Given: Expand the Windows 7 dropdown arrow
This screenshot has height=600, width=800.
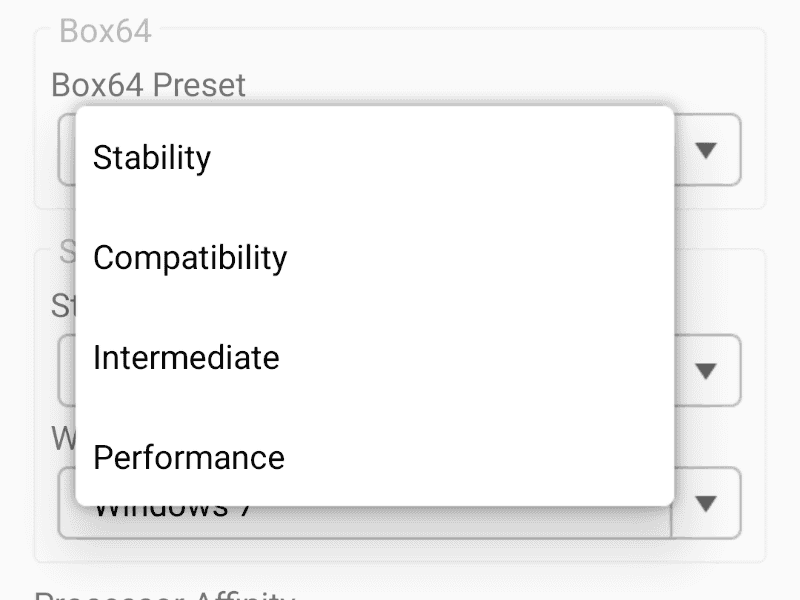Looking at the screenshot, I should click(x=707, y=503).
